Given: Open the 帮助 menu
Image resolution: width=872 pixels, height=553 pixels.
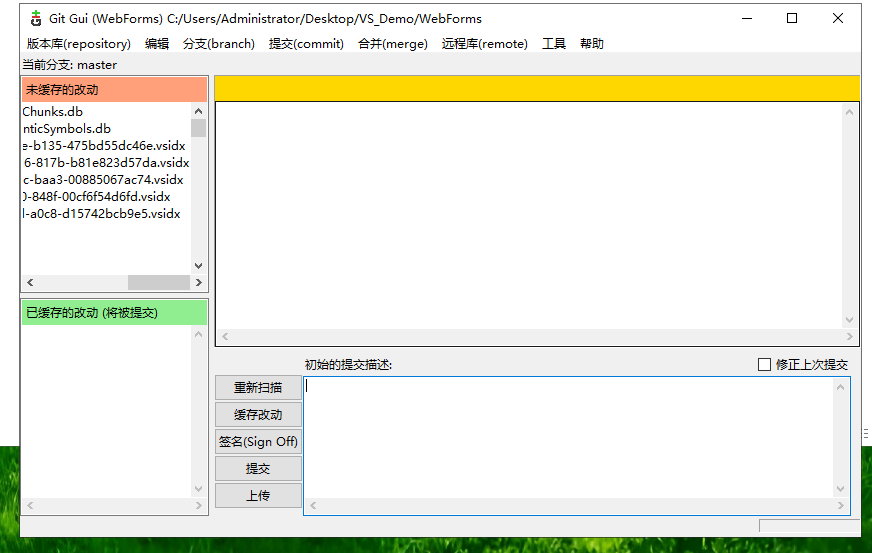Looking at the screenshot, I should (592, 44).
